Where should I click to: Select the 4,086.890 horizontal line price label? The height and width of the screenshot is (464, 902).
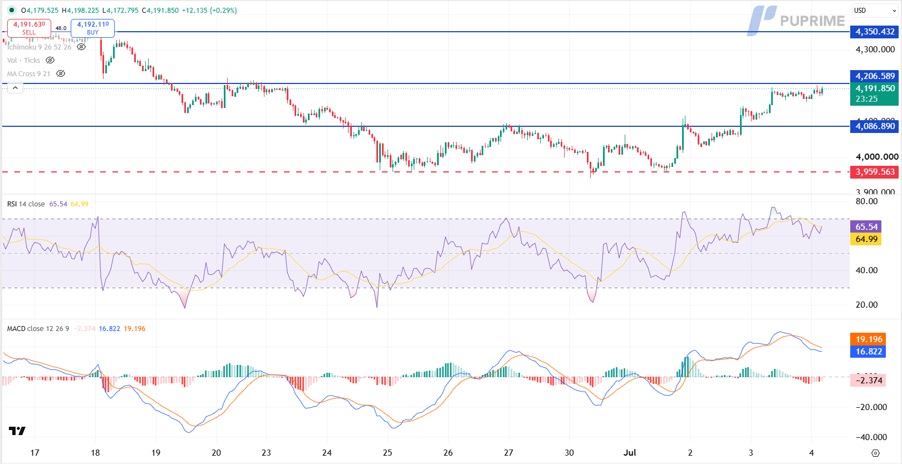click(x=873, y=126)
